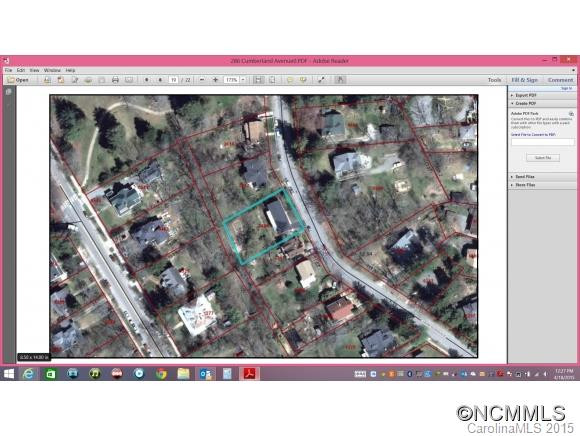The height and width of the screenshot is (436, 580).
Task: Click the Read mode expand icon
Action: [x=321, y=80]
